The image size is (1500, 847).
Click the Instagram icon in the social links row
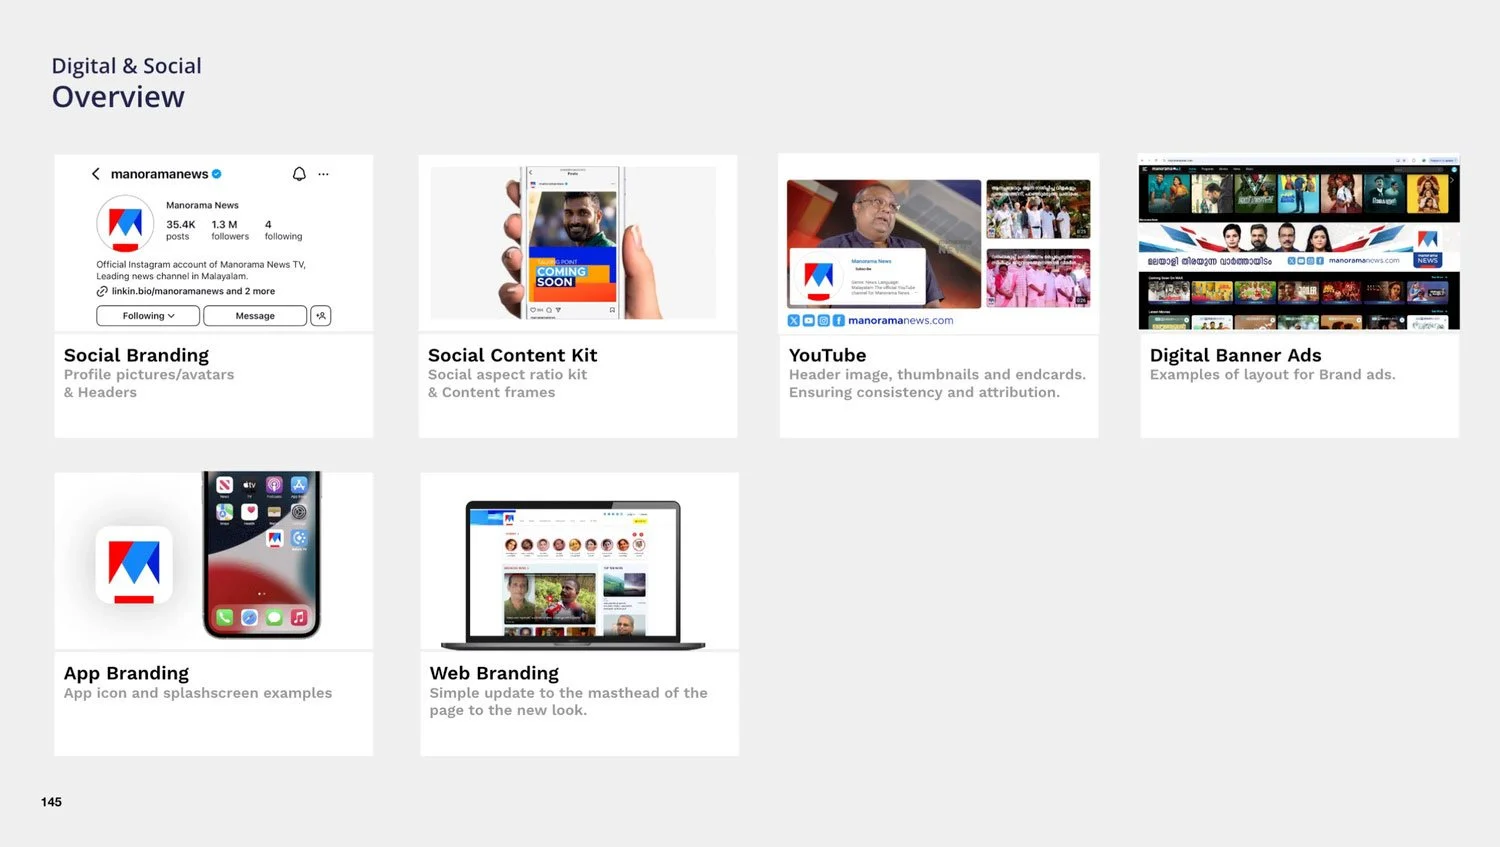(x=822, y=320)
